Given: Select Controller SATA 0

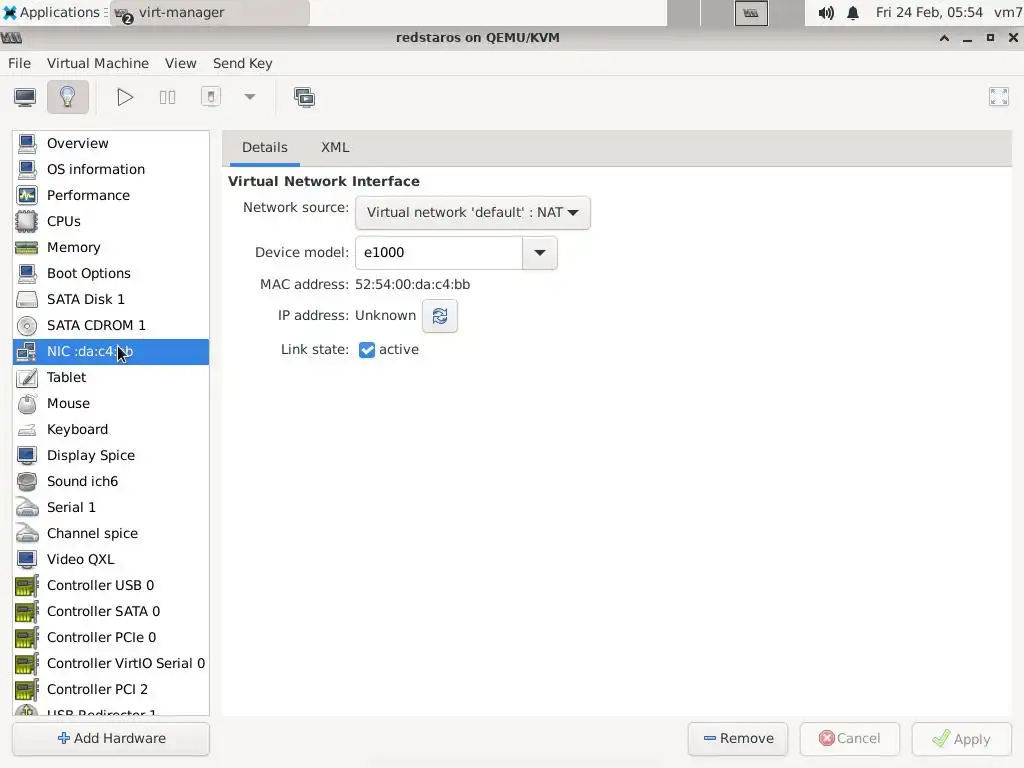Looking at the screenshot, I should [x=111, y=611].
